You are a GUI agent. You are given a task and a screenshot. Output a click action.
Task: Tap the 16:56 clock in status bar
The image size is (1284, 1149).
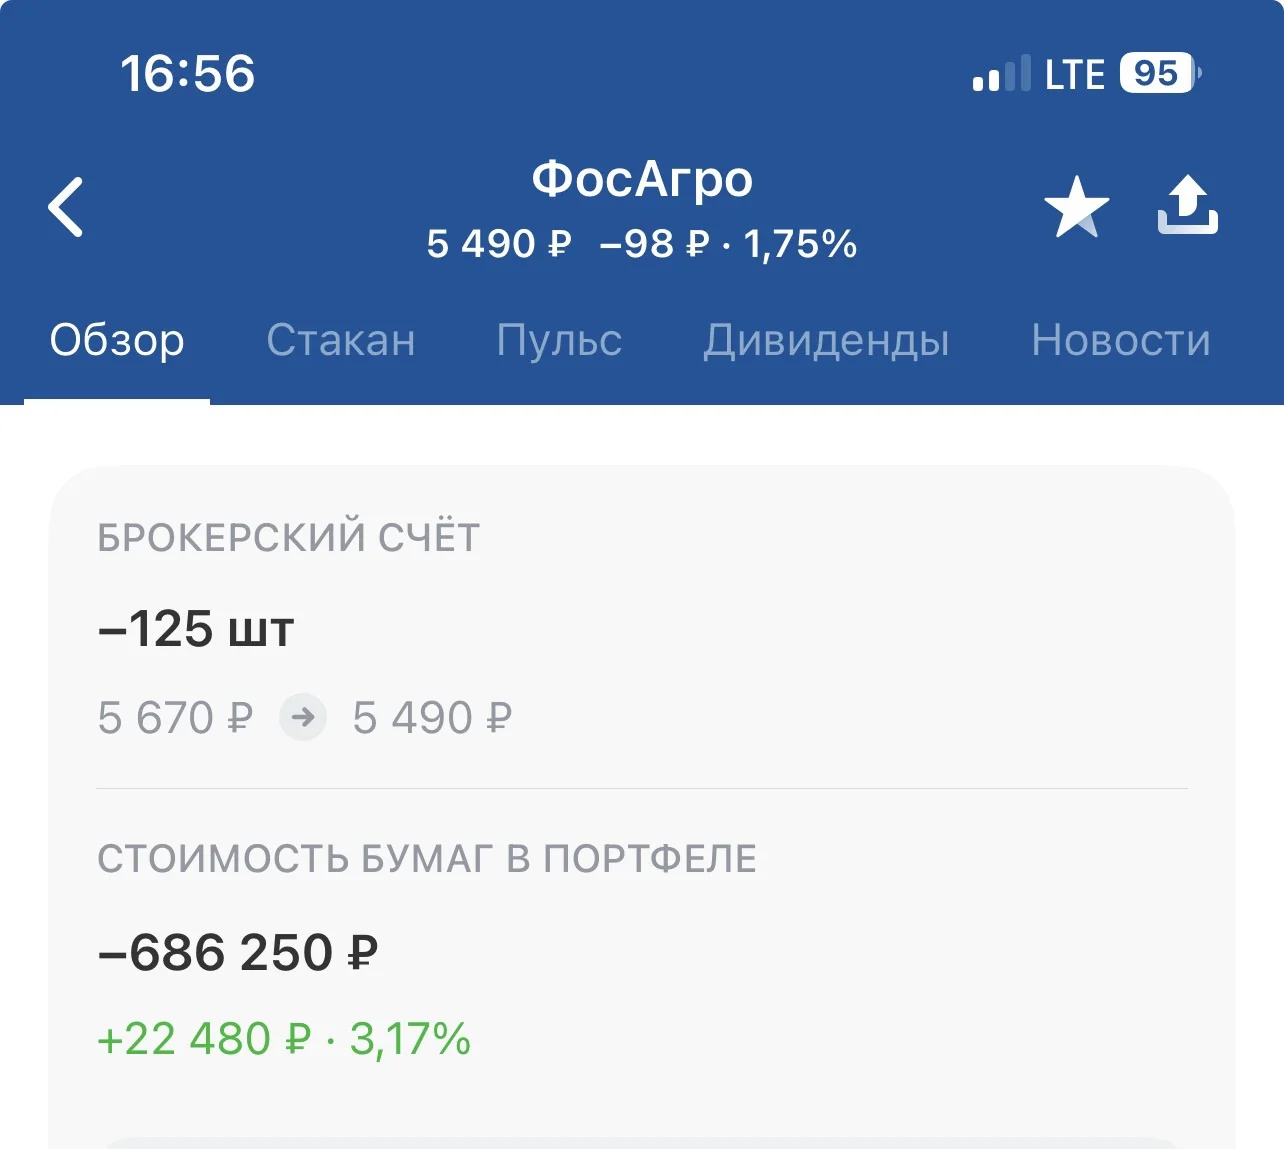[x=188, y=74]
